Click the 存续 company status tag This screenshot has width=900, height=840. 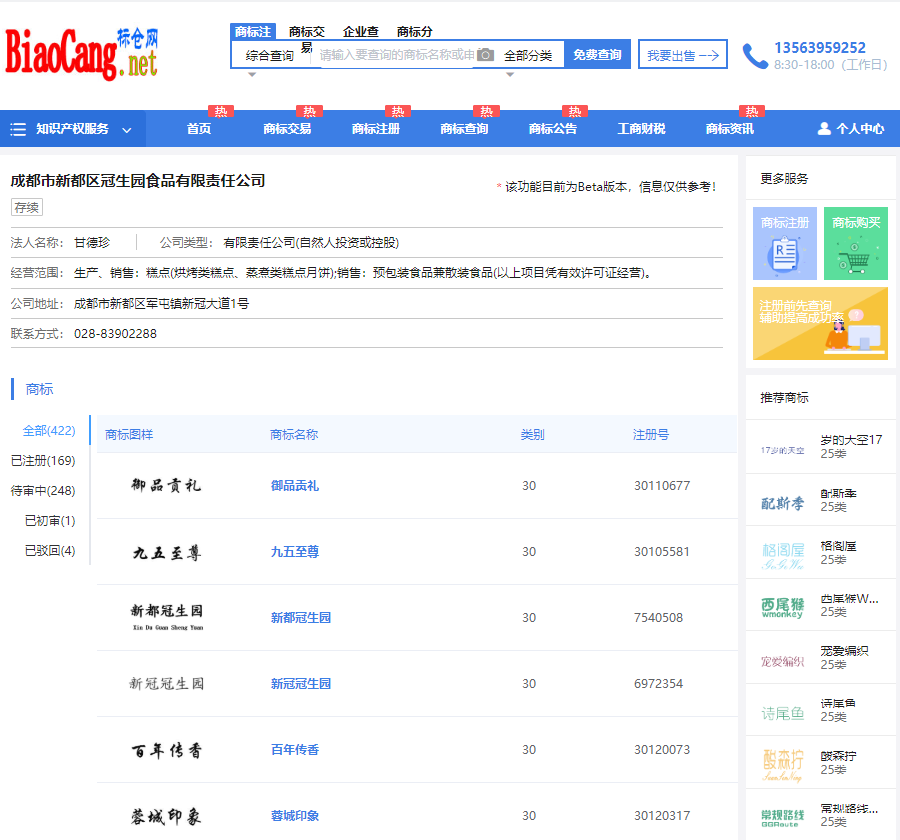[x=27, y=207]
